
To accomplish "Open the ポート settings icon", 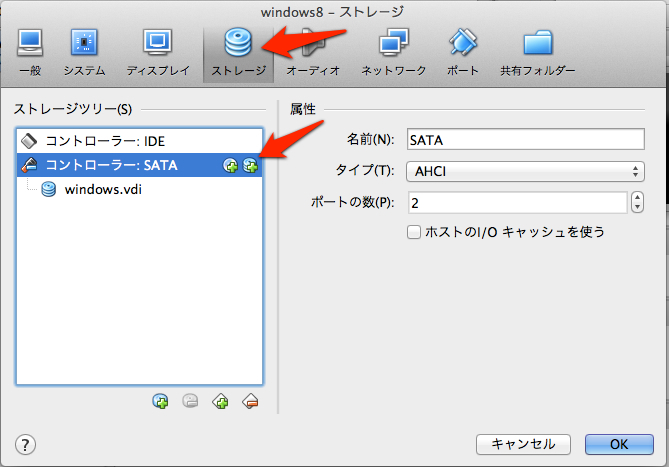I will point(463,42).
